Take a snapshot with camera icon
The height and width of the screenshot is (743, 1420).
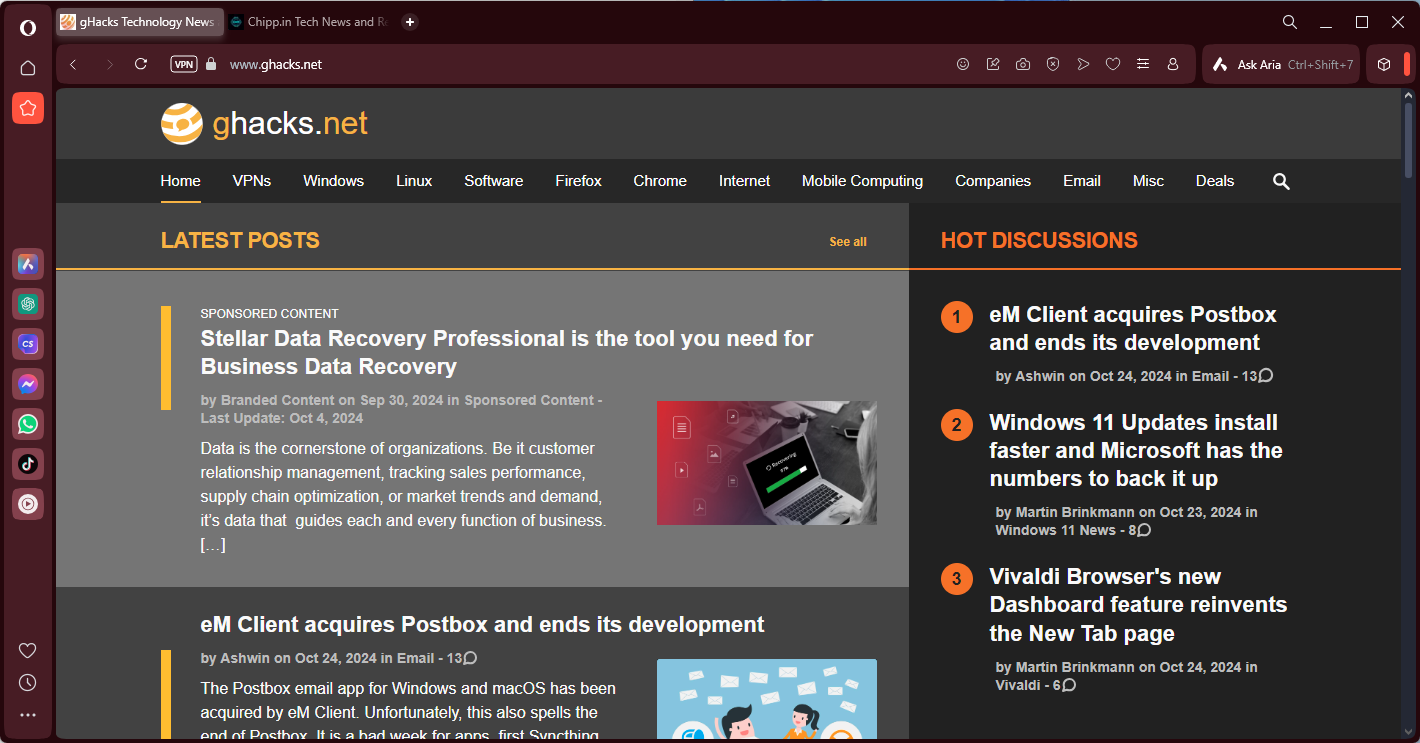(1023, 64)
